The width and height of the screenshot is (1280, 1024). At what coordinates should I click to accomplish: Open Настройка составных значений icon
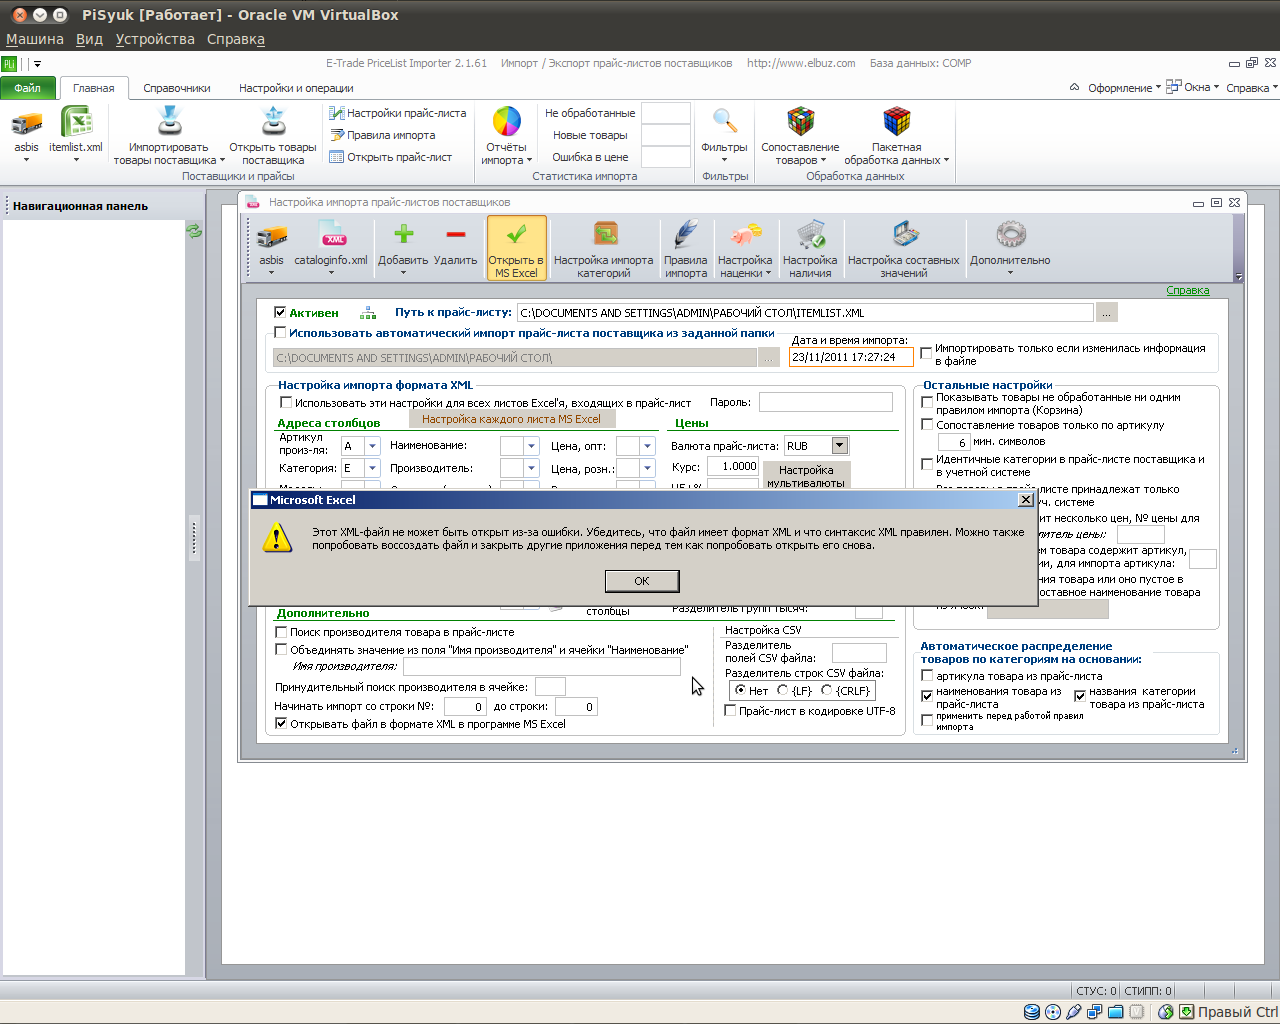(904, 236)
